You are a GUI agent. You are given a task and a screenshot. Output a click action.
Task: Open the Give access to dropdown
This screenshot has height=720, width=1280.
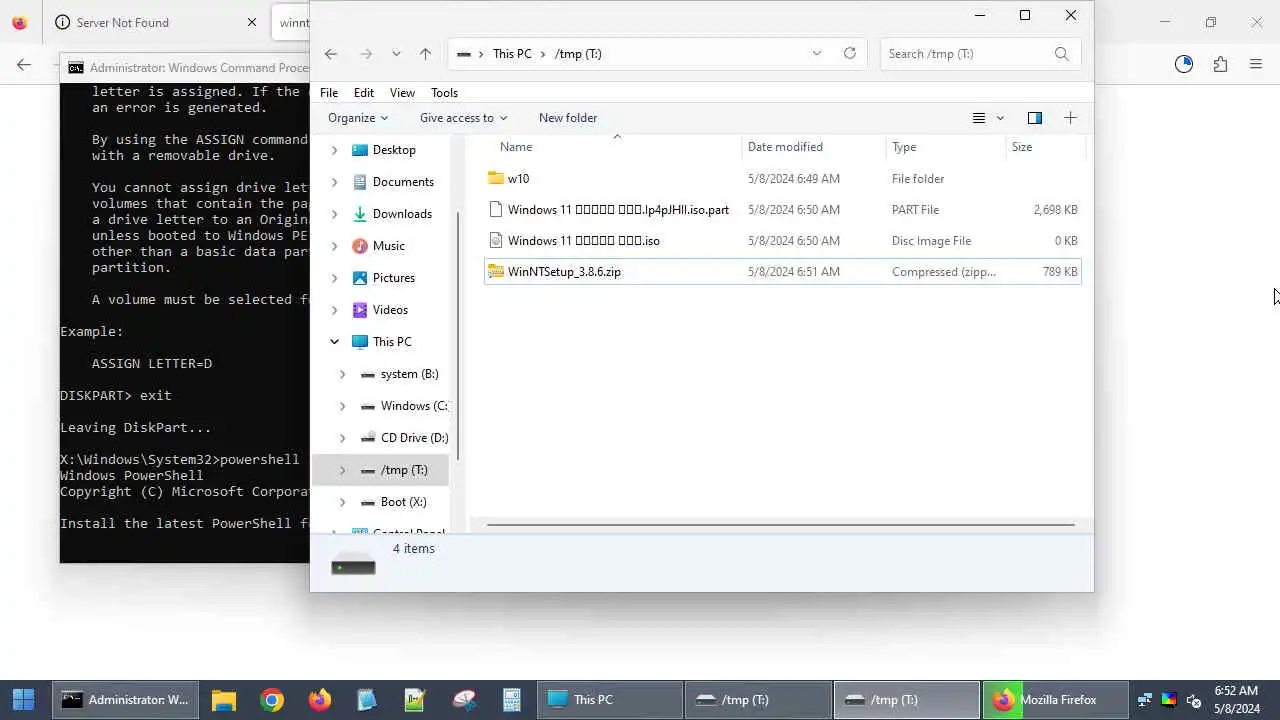tap(463, 118)
